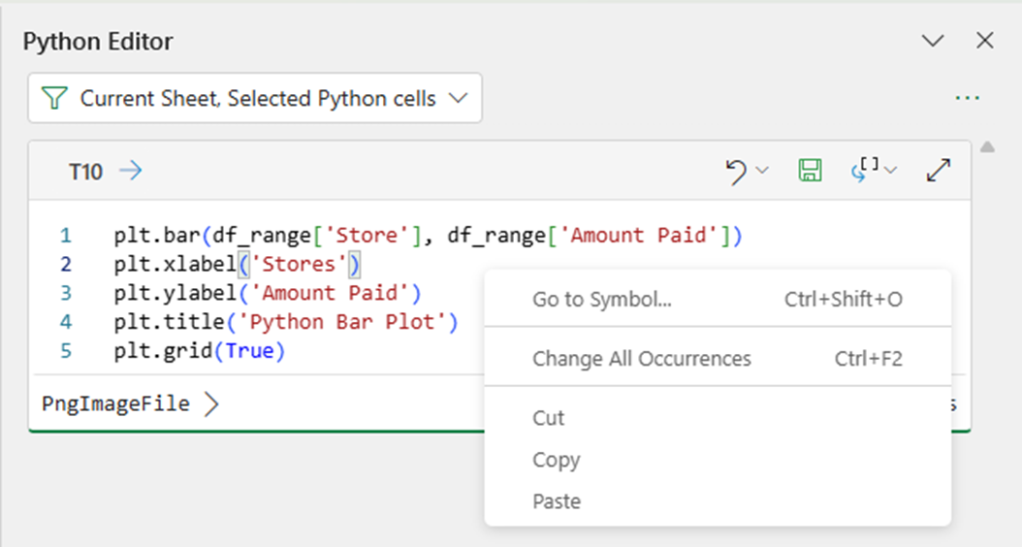Screen dimensions: 1022x547
Task: Click the Undo arrow icon
Action: (x=736, y=172)
